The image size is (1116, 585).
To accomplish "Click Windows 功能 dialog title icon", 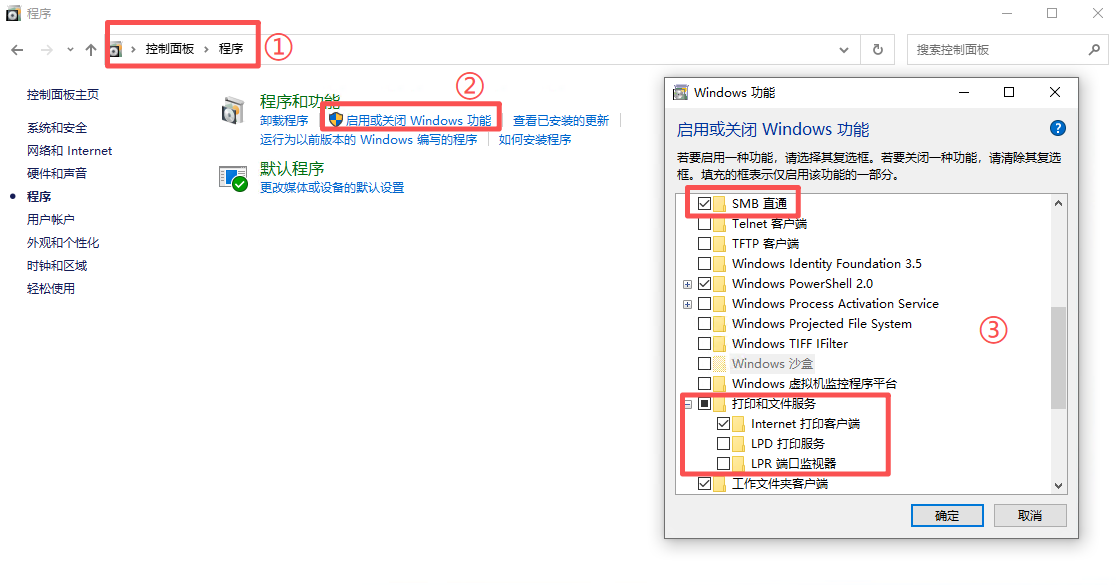I will pos(681,93).
